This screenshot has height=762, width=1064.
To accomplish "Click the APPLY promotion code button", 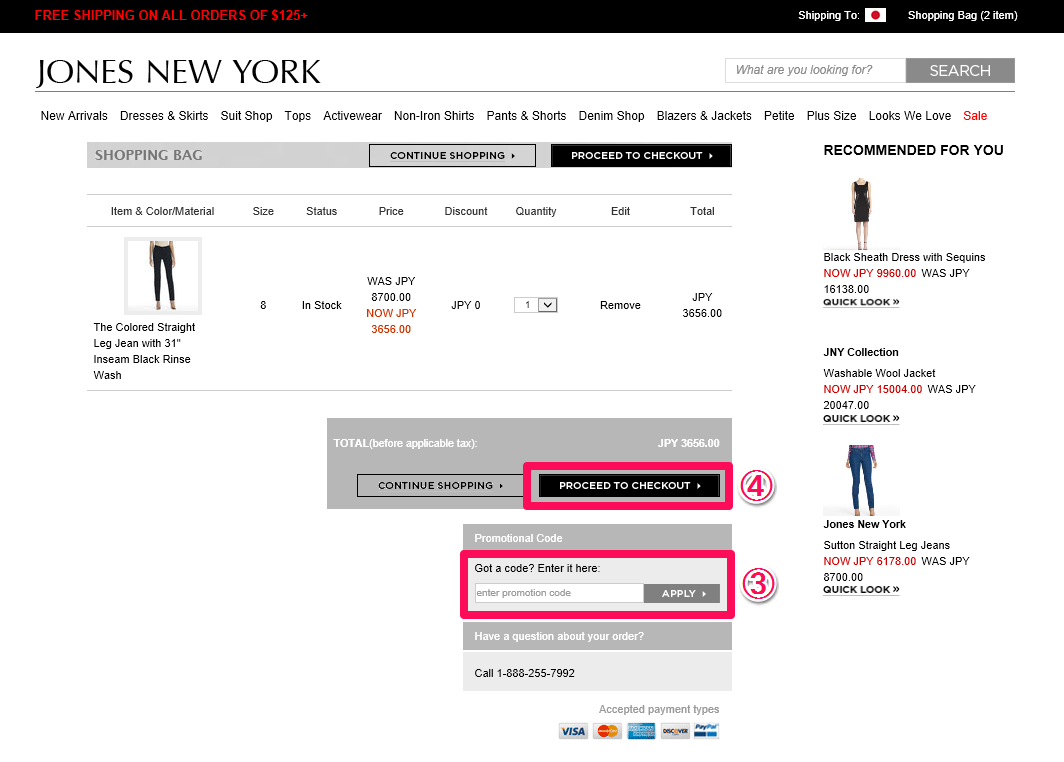I will point(682,593).
